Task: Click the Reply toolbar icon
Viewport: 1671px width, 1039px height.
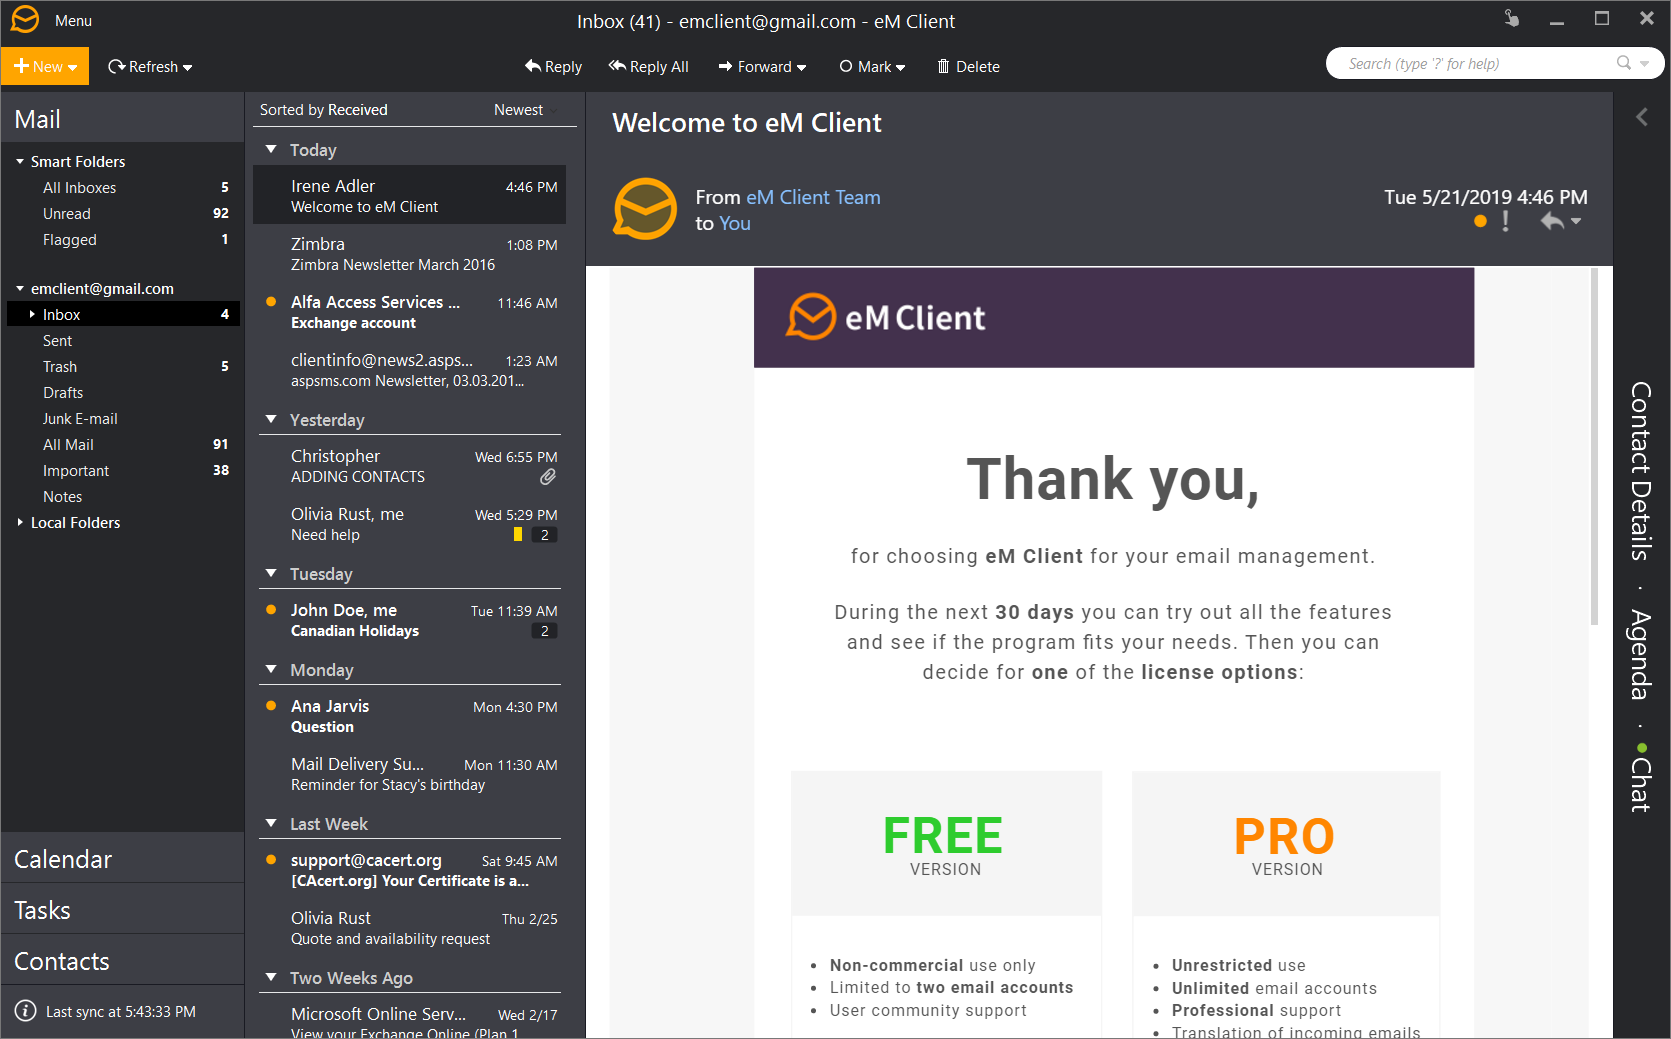Action: pos(532,66)
